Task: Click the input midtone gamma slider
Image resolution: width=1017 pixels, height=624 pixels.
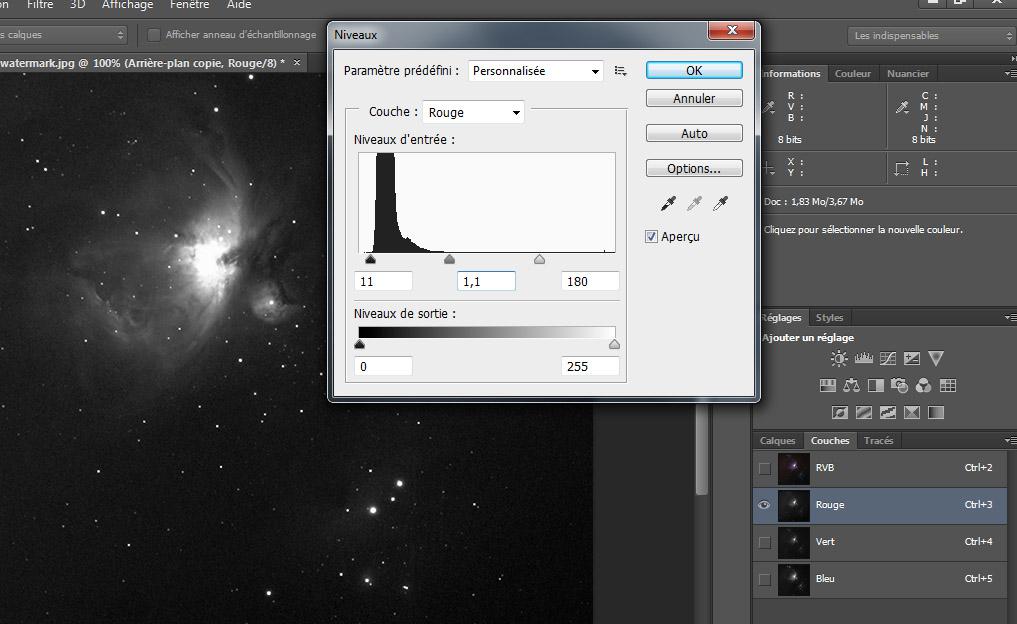Action: point(449,259)
